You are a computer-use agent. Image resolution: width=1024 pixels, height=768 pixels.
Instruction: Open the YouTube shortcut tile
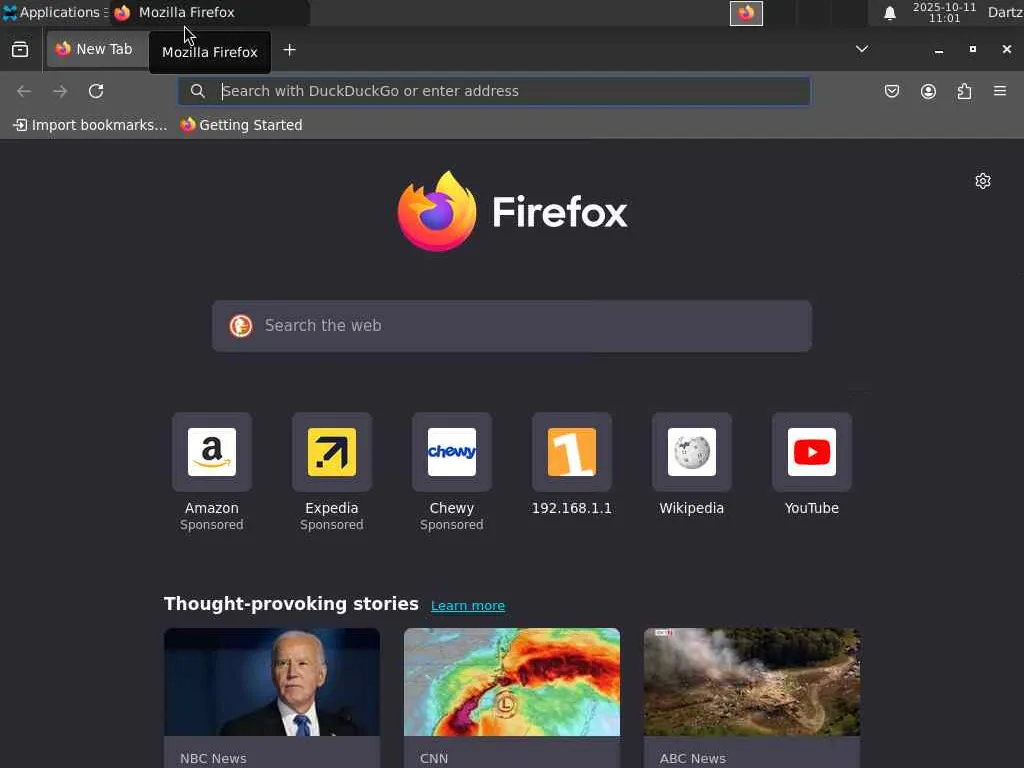[x=812, y=452]
